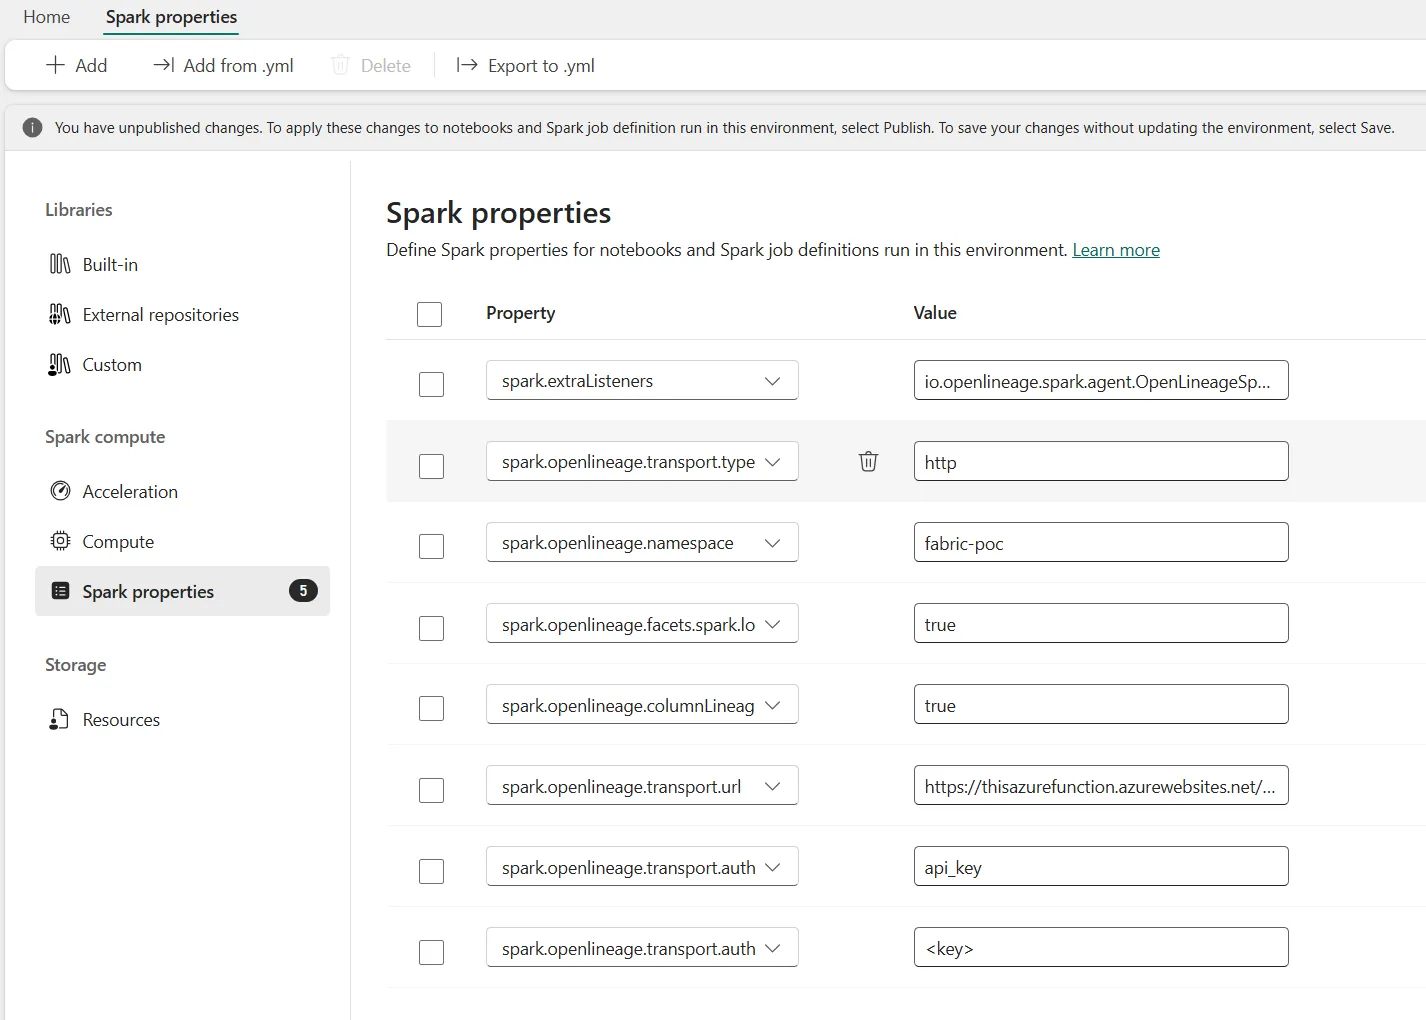Open the spark.openlineage.columnLineag dropdown
The width and height of the screenshot is (1426, 1020).
tap(642, 704)
